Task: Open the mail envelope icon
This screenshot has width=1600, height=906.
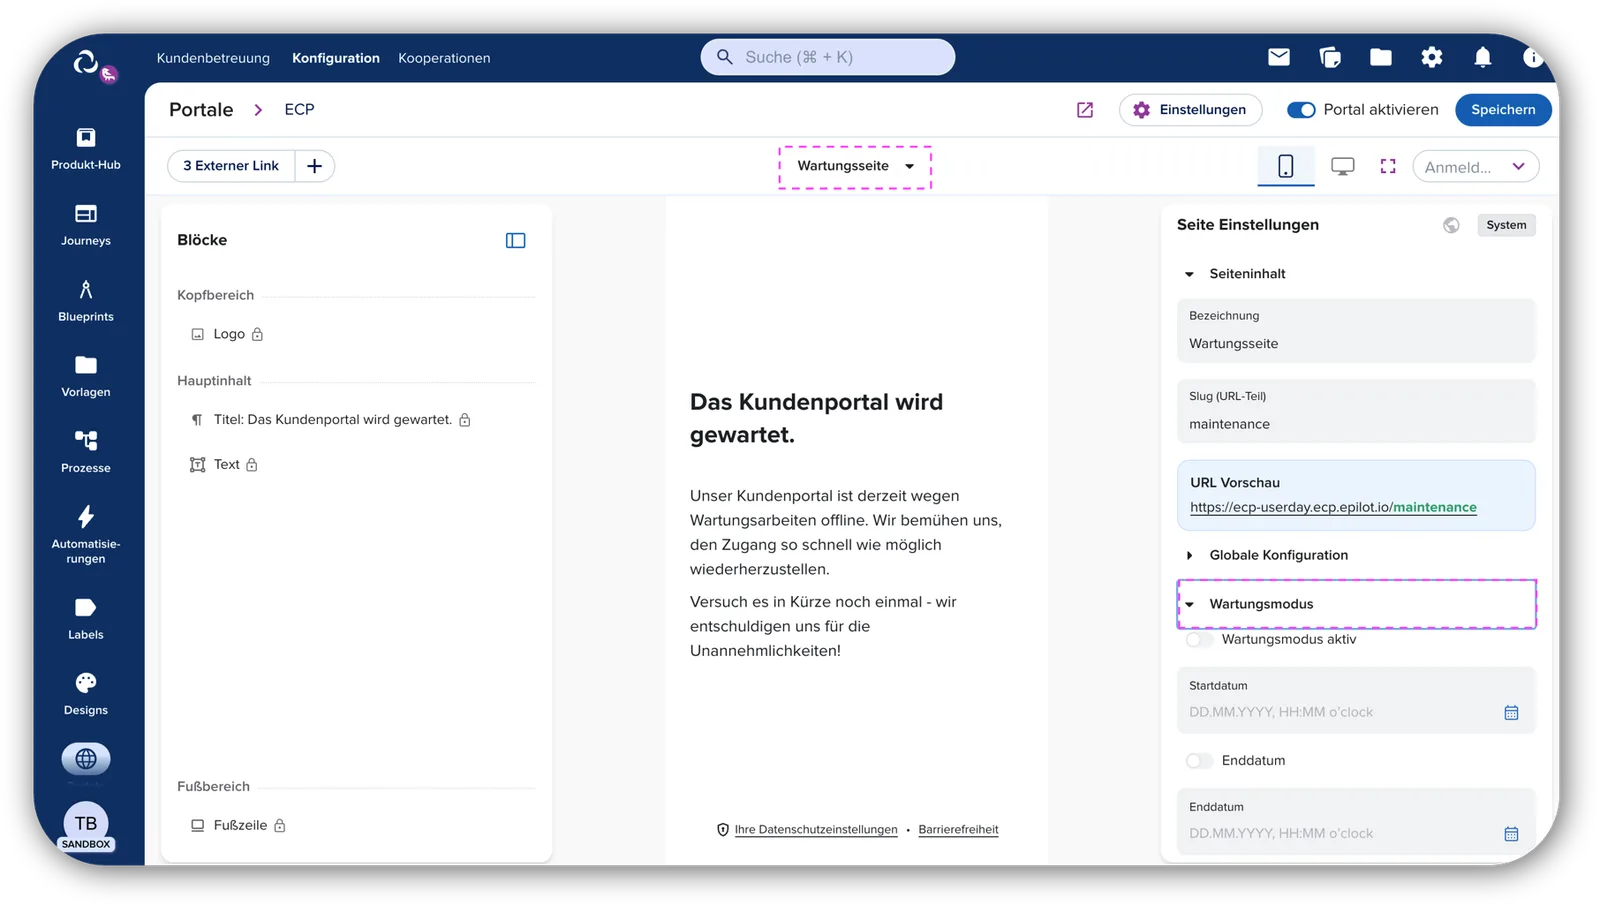Action: [1279, 57]
